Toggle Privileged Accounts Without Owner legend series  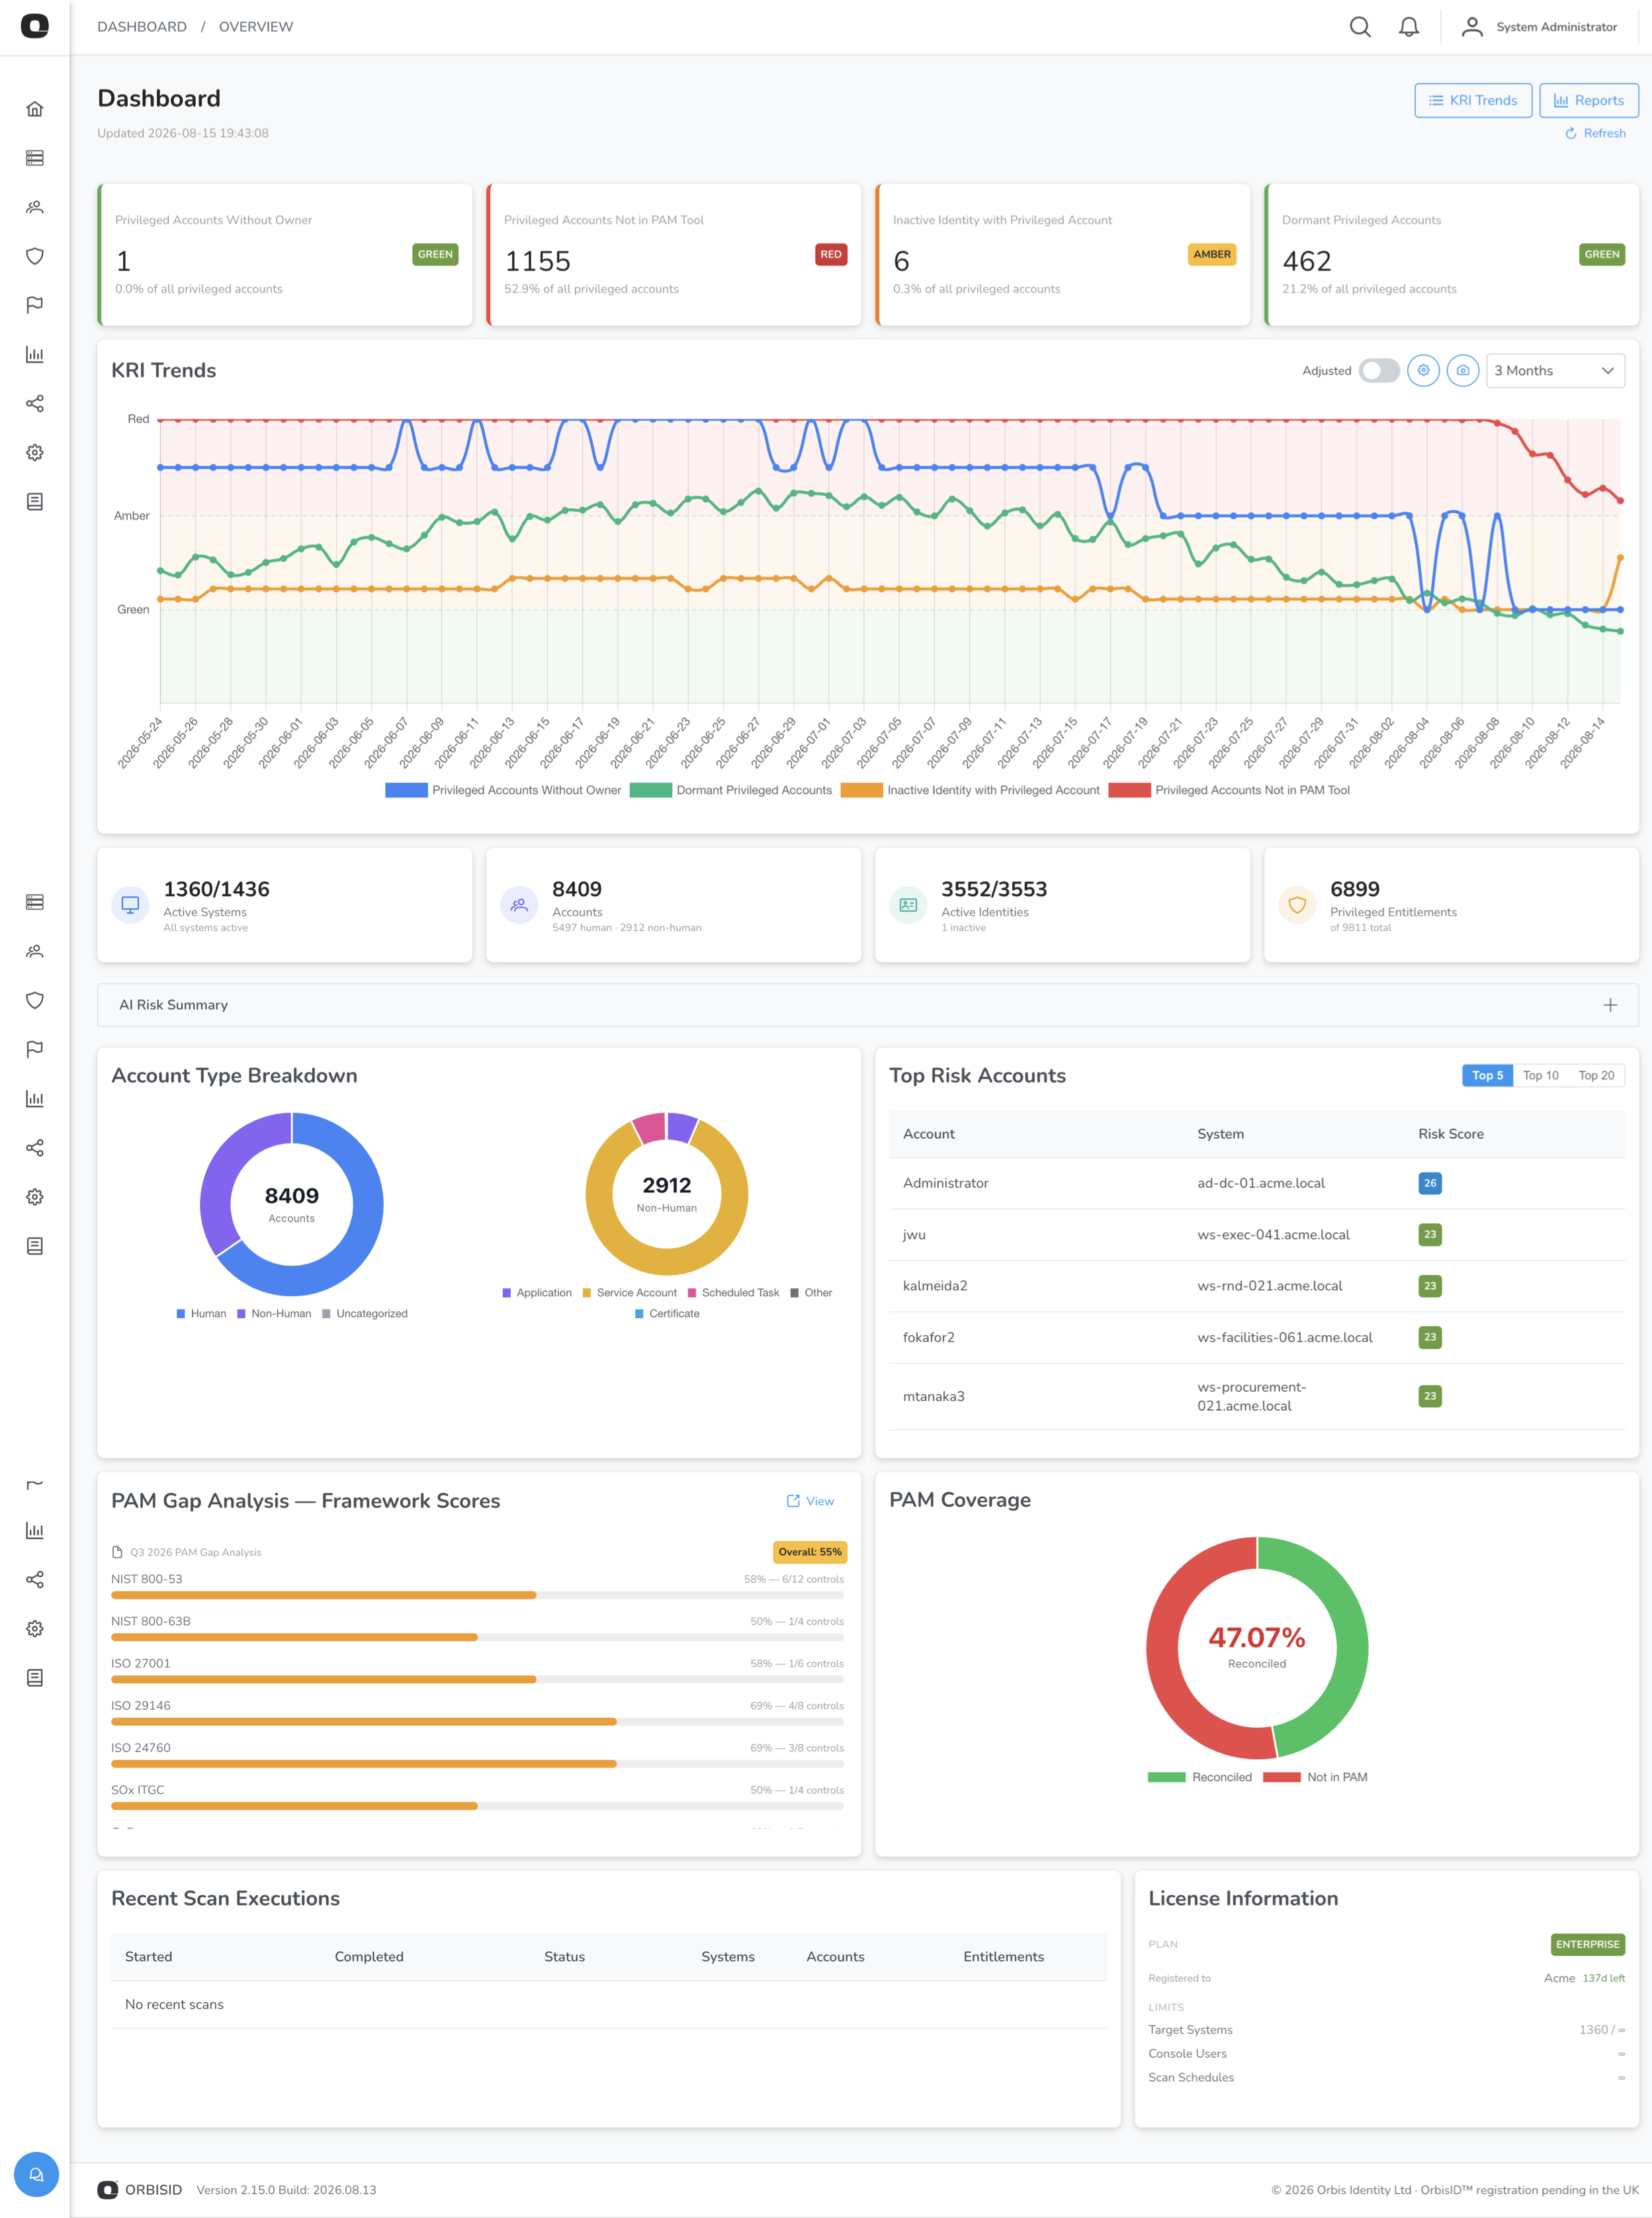[x=503, y=790]
